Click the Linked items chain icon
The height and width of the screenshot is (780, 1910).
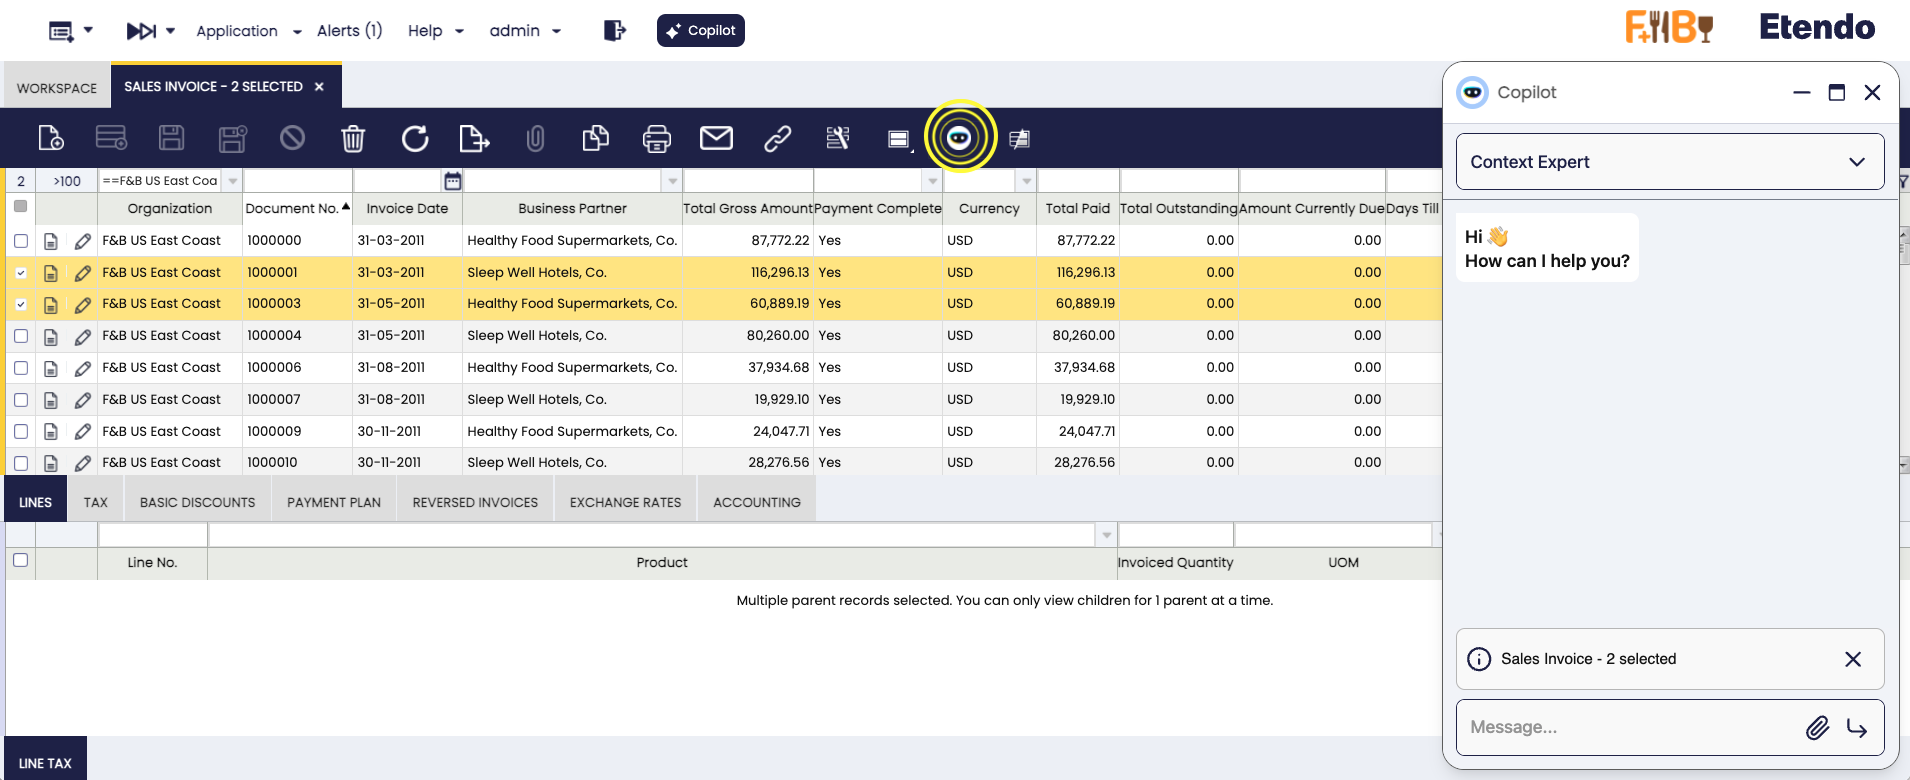click(x=778, y=138)
